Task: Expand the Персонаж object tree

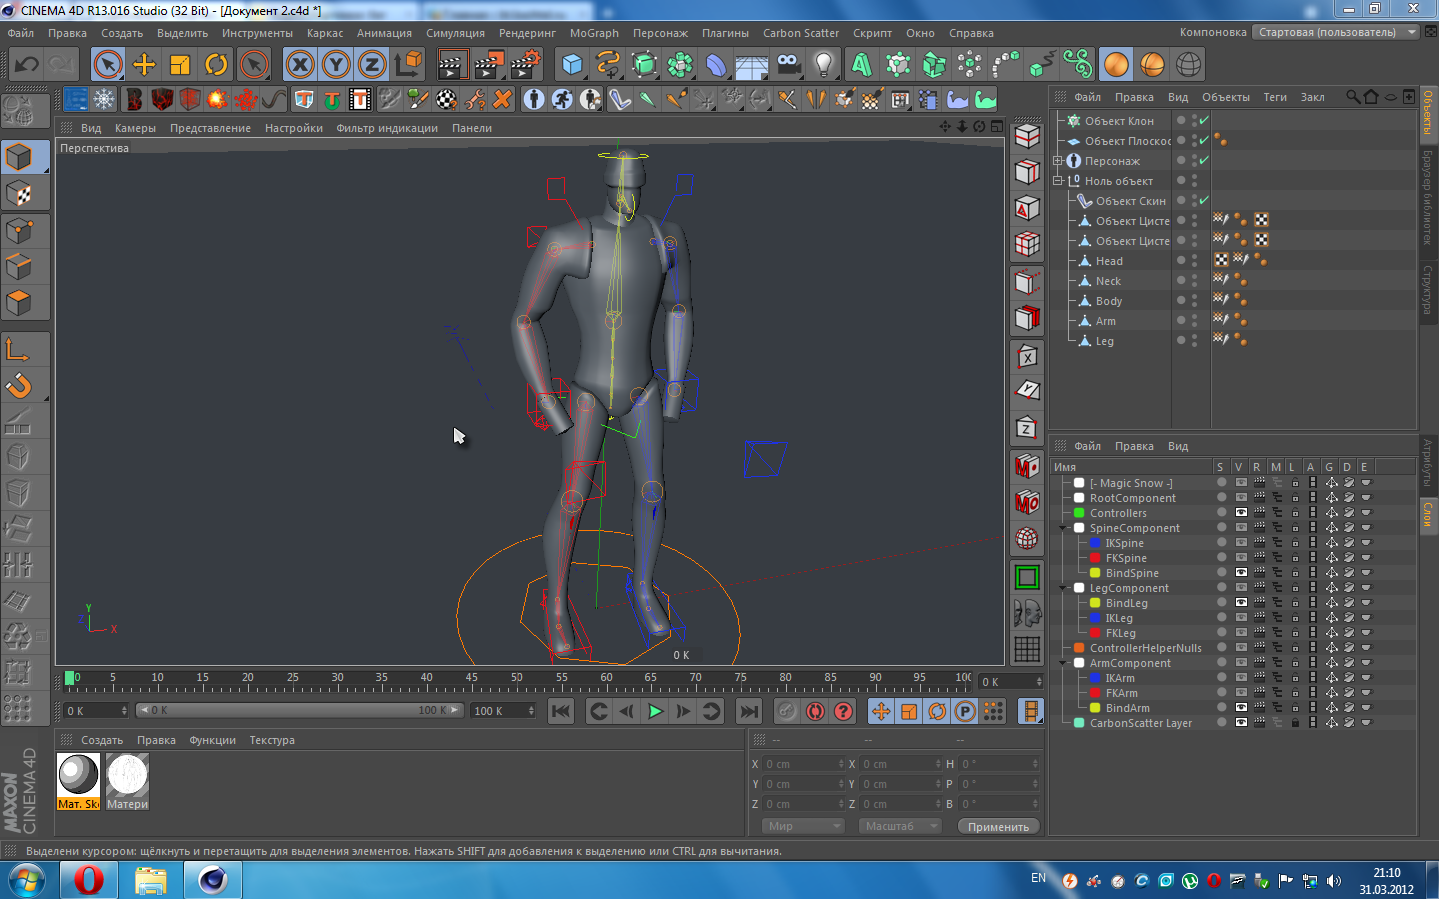Action: (1058, 161)
